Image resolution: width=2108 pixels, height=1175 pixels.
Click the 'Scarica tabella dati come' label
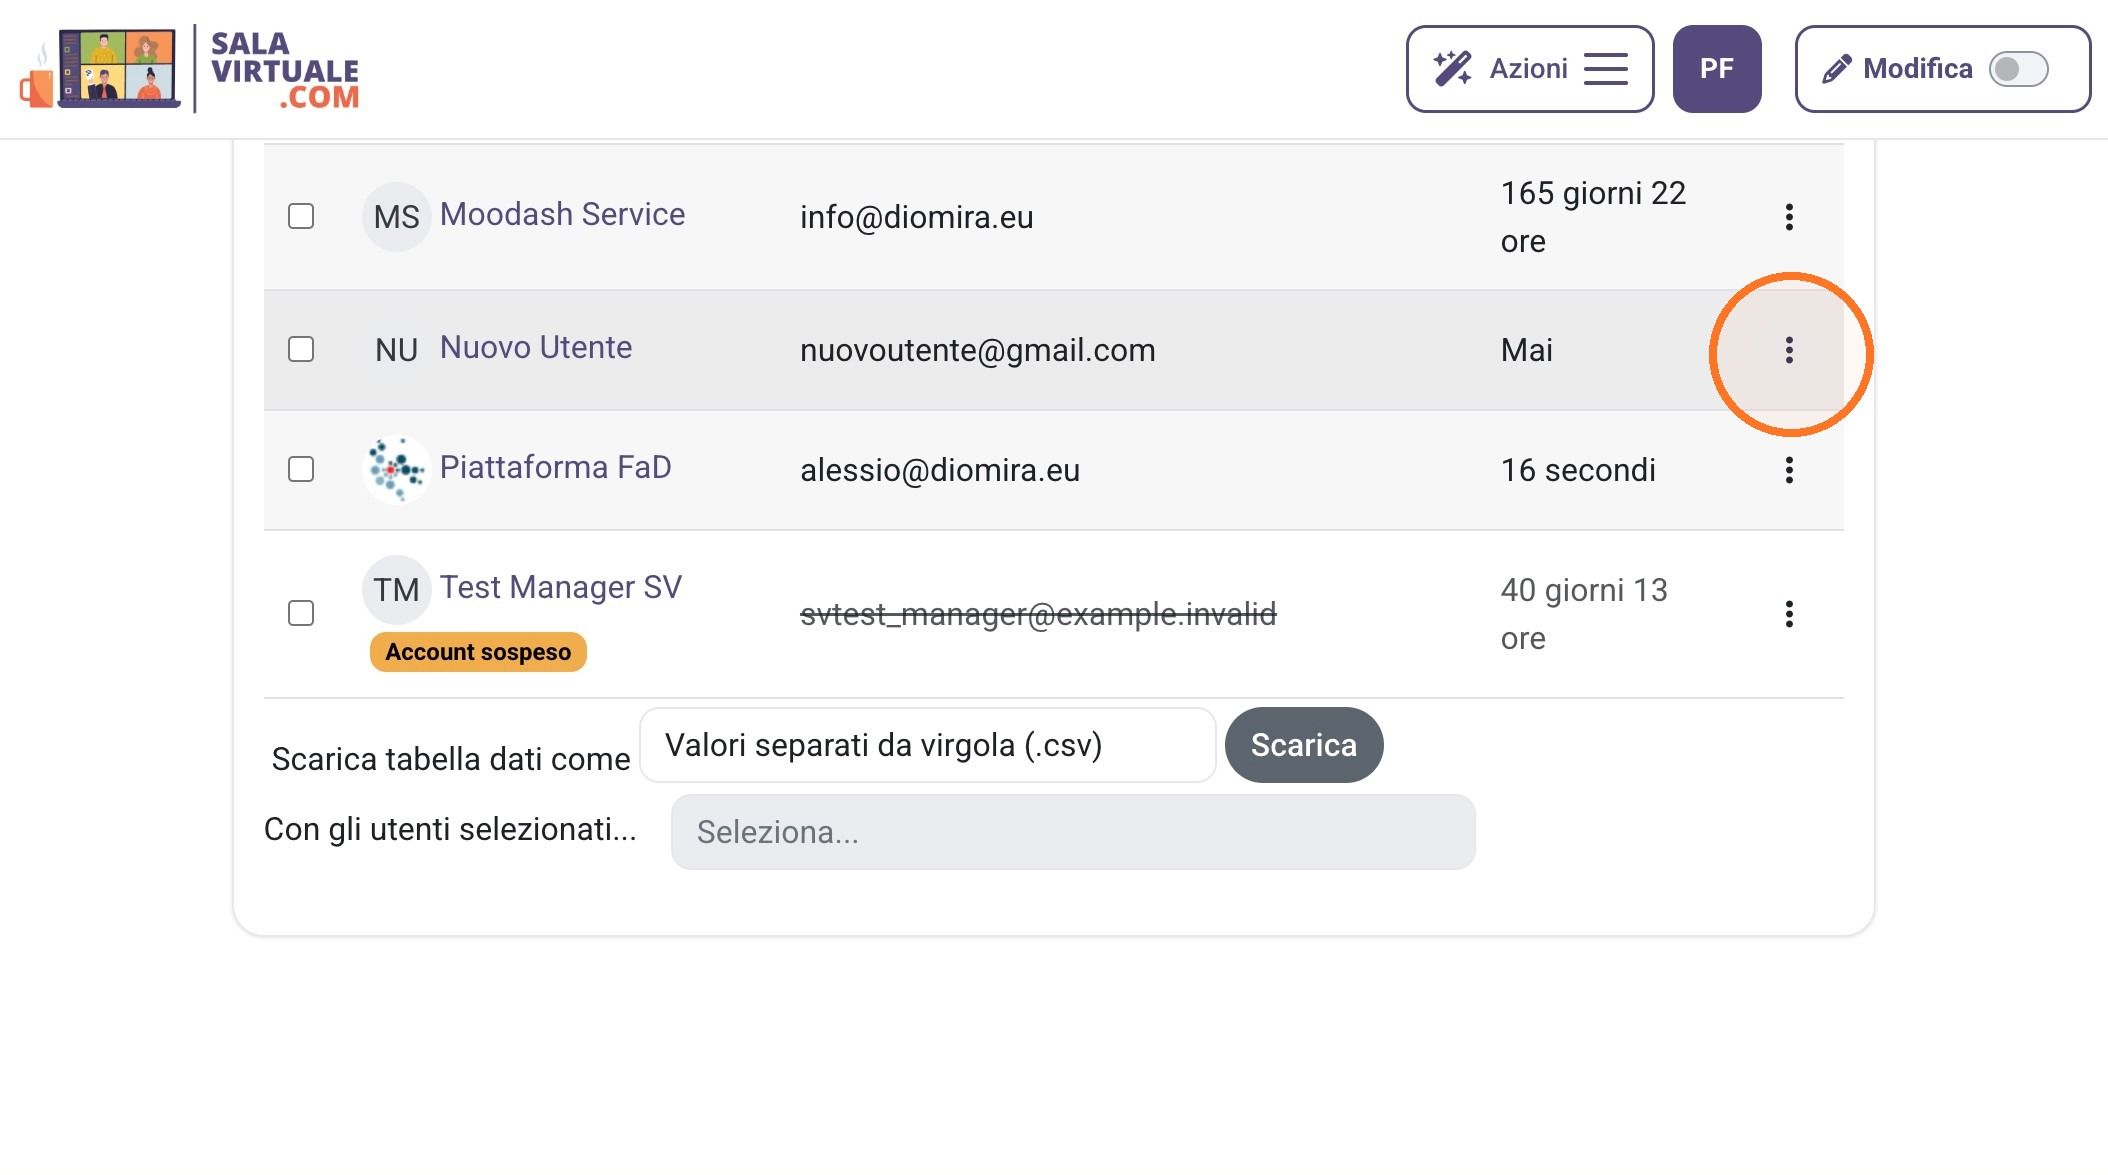coord(451,759)
